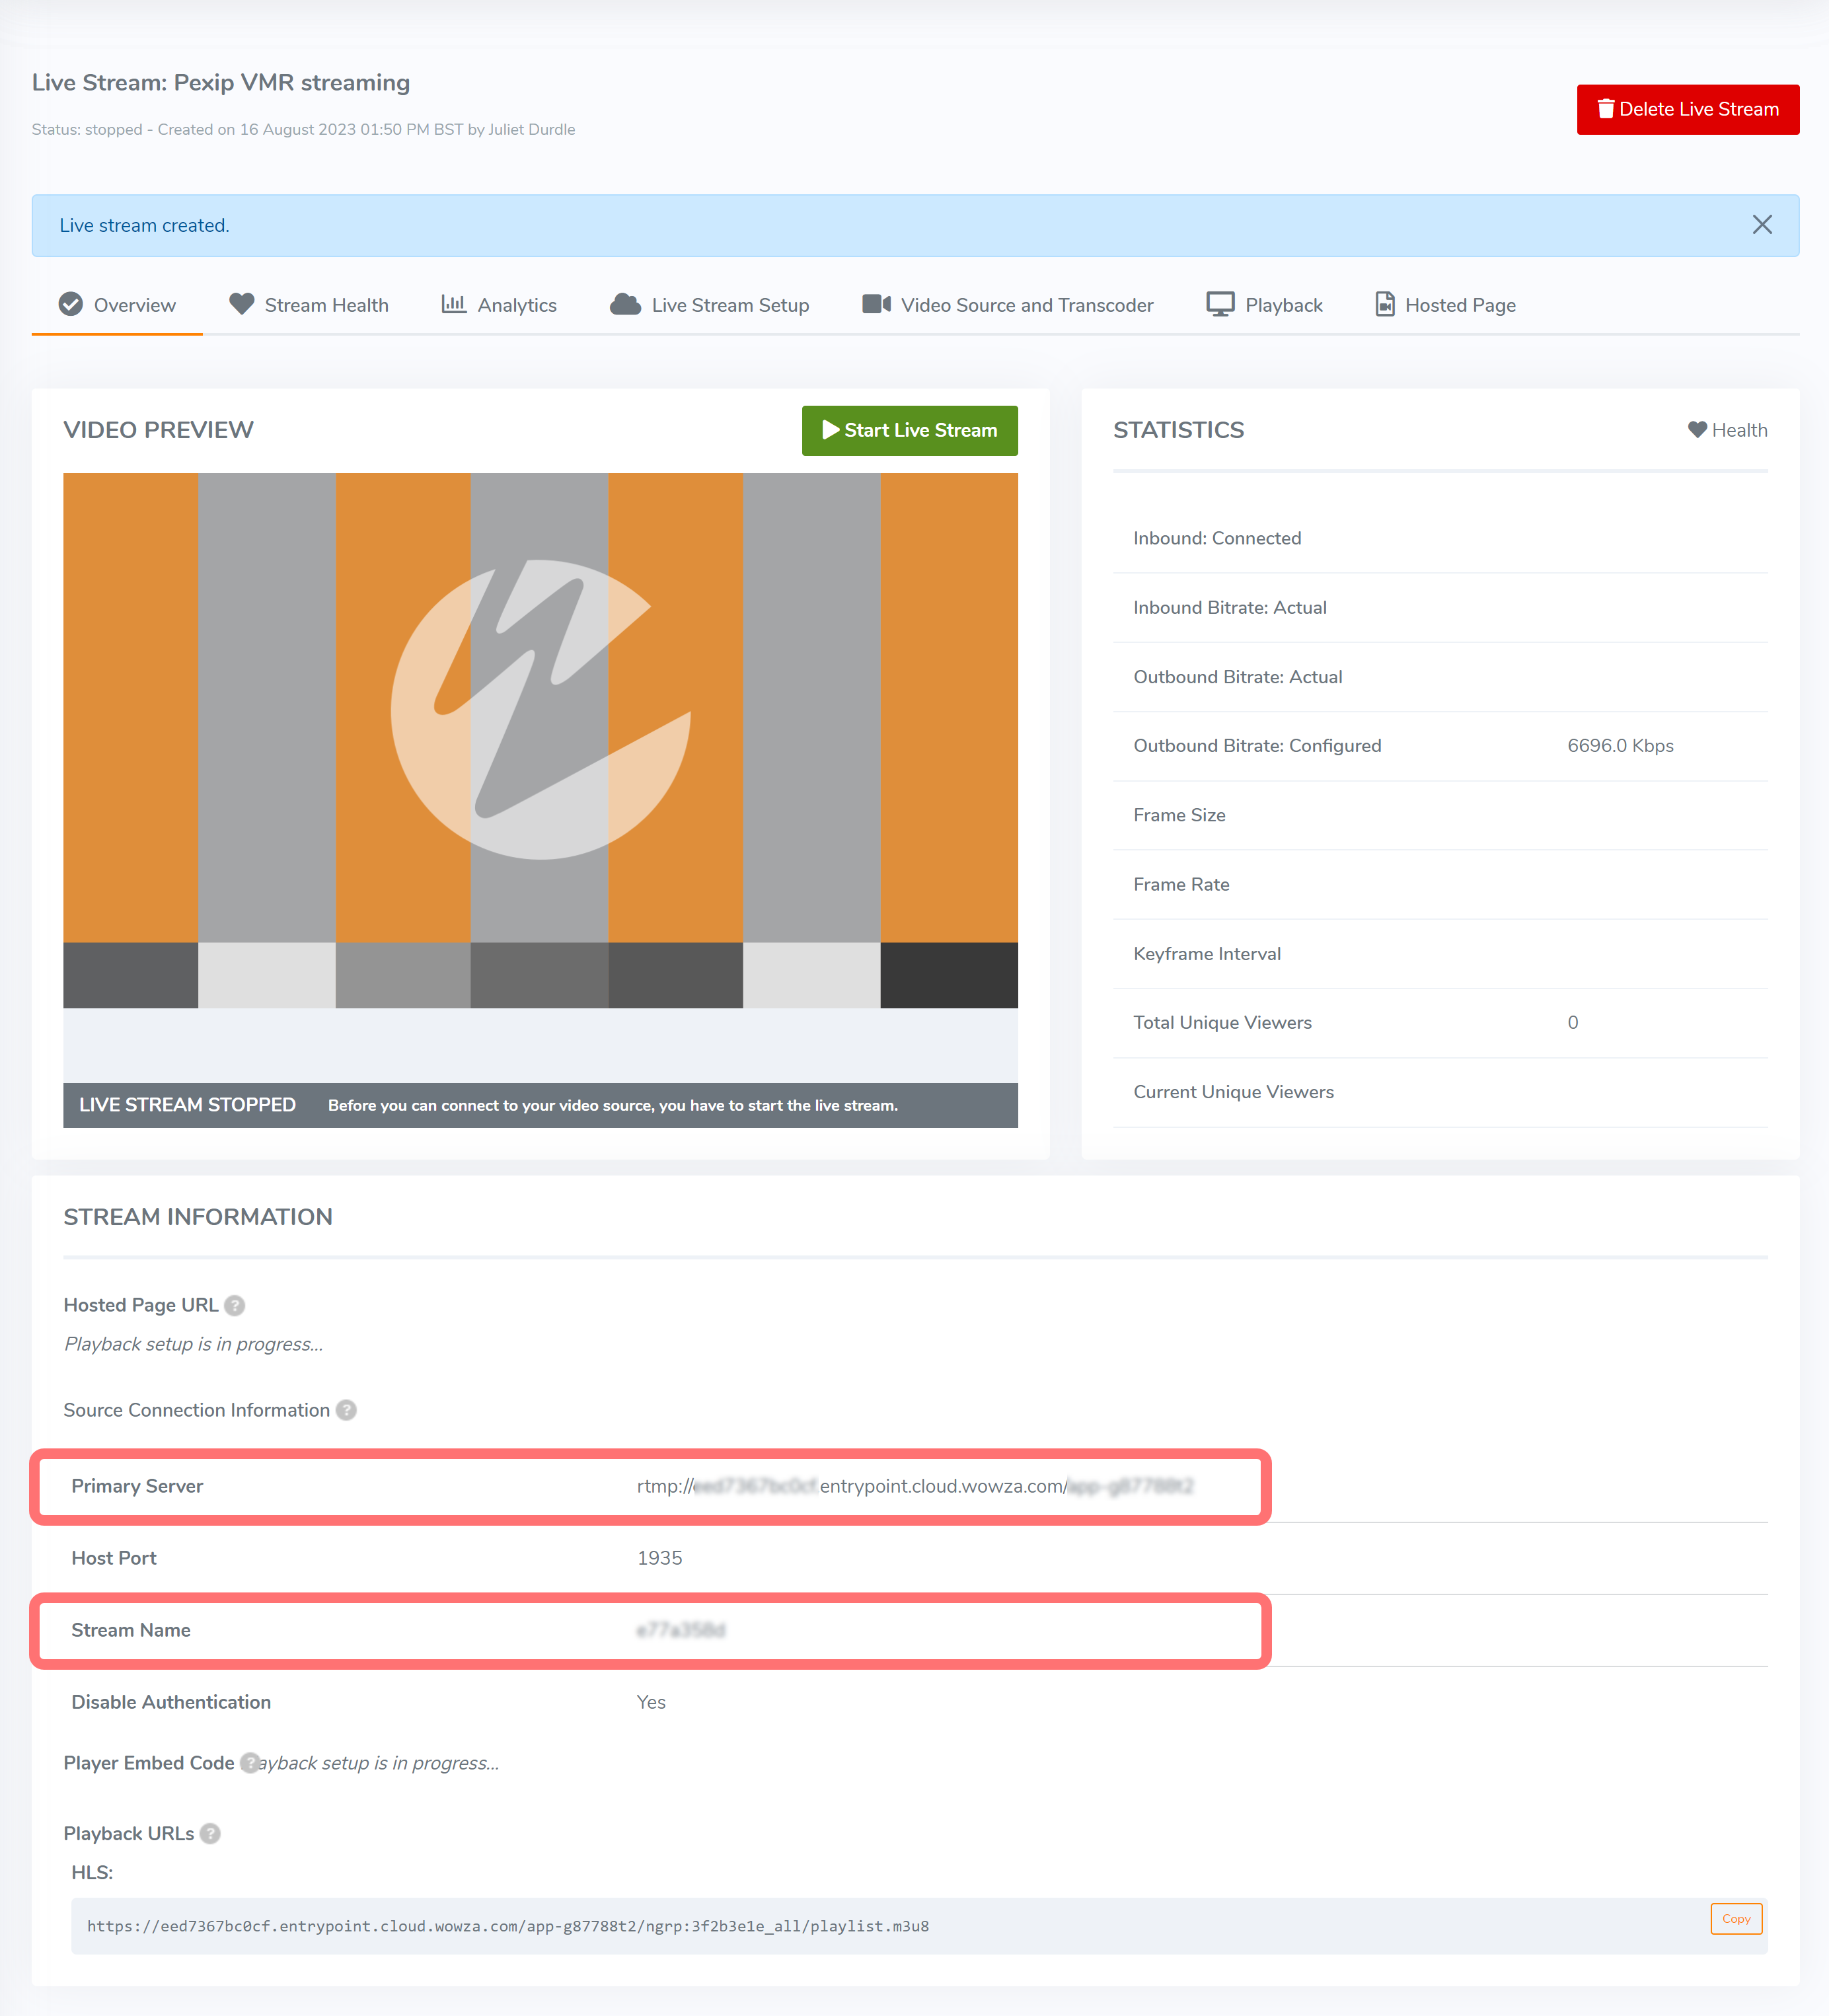Image resolution: width=1829 pixels, height=2016 pixels.
Task: Click the Overview checkmark icon
Action: click(x=70, y=304)
